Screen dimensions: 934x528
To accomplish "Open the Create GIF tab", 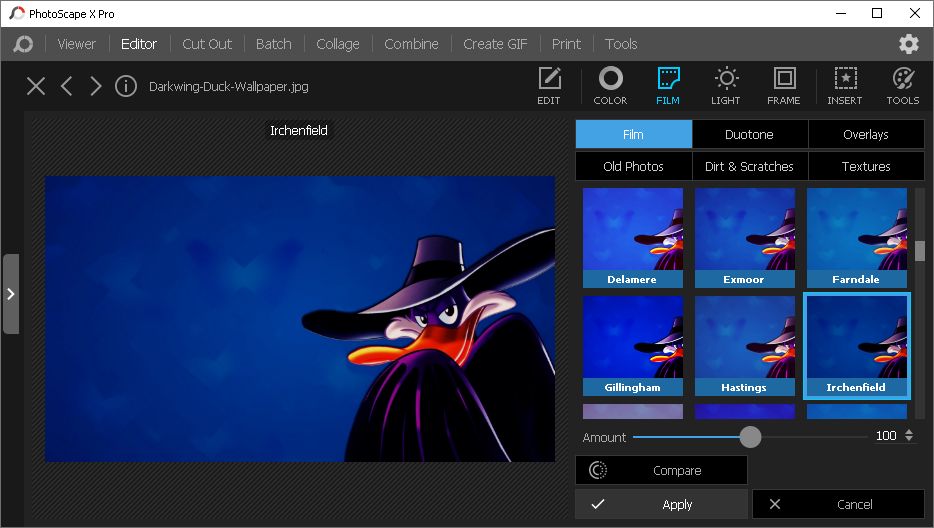I will (x=495, y=44).
